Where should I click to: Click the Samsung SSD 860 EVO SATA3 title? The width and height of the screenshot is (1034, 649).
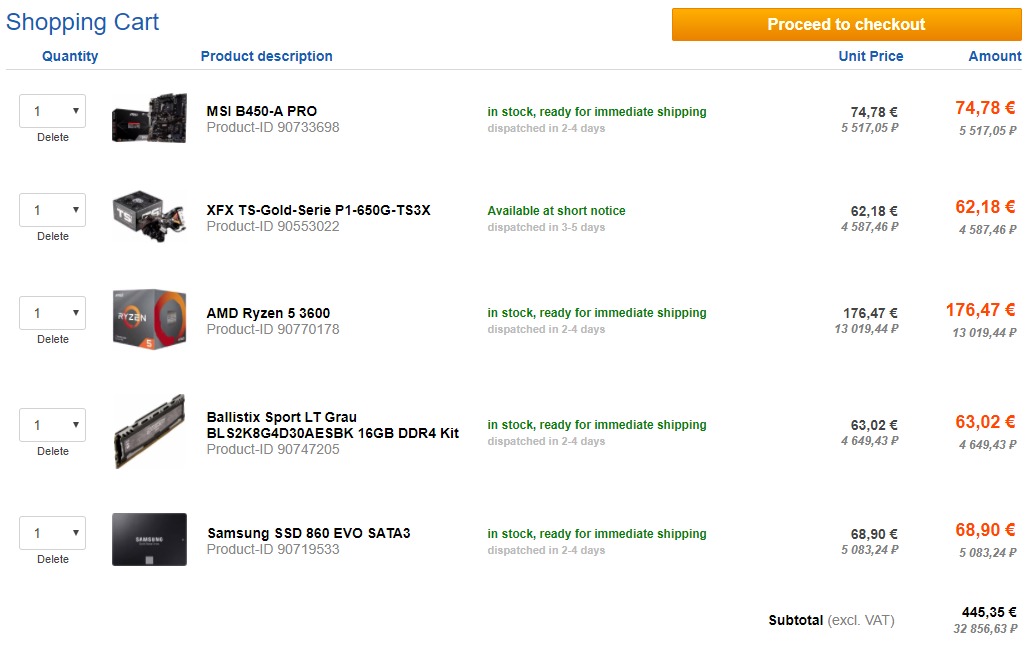tap(308, 533)
